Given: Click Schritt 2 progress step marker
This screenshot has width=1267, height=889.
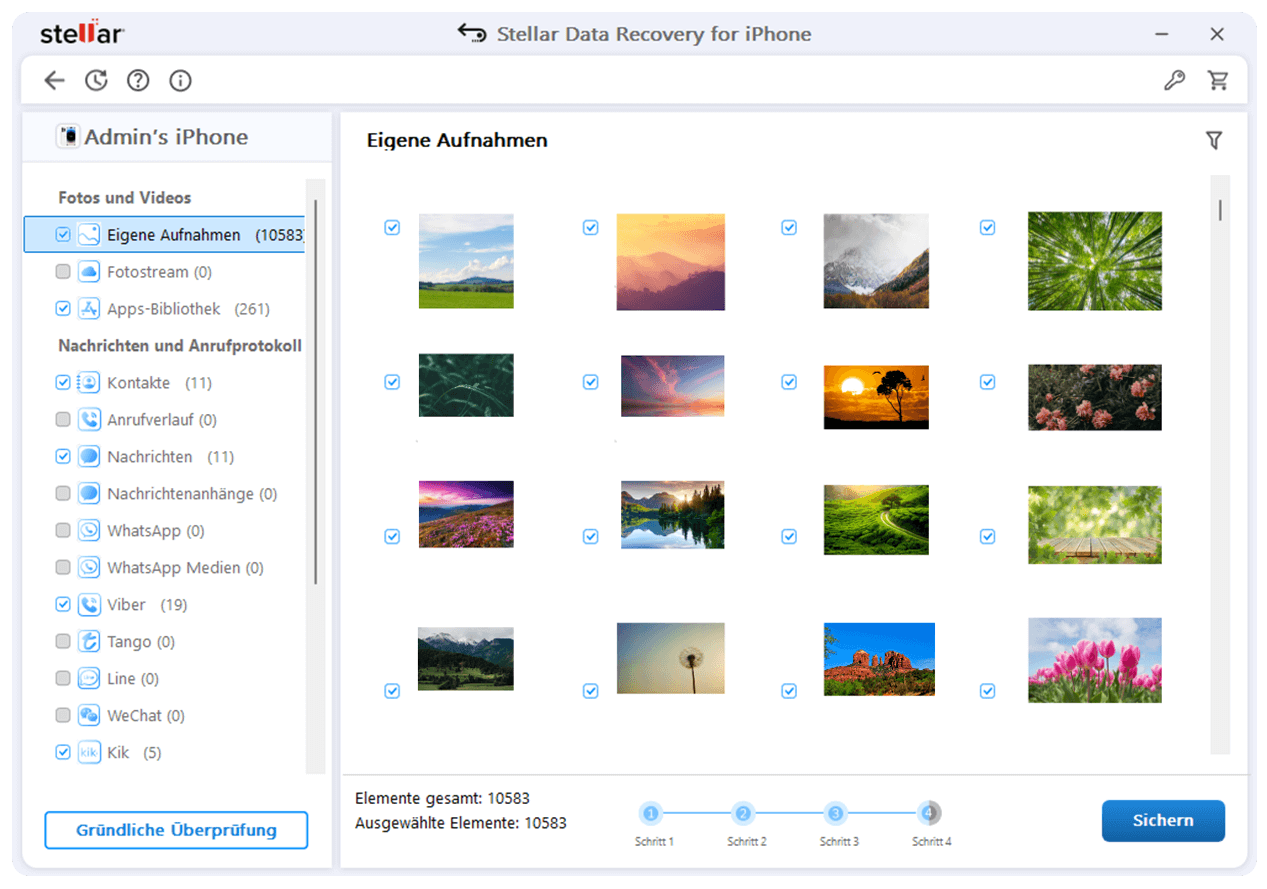Looking at the screenshot, I should point(743,813).
